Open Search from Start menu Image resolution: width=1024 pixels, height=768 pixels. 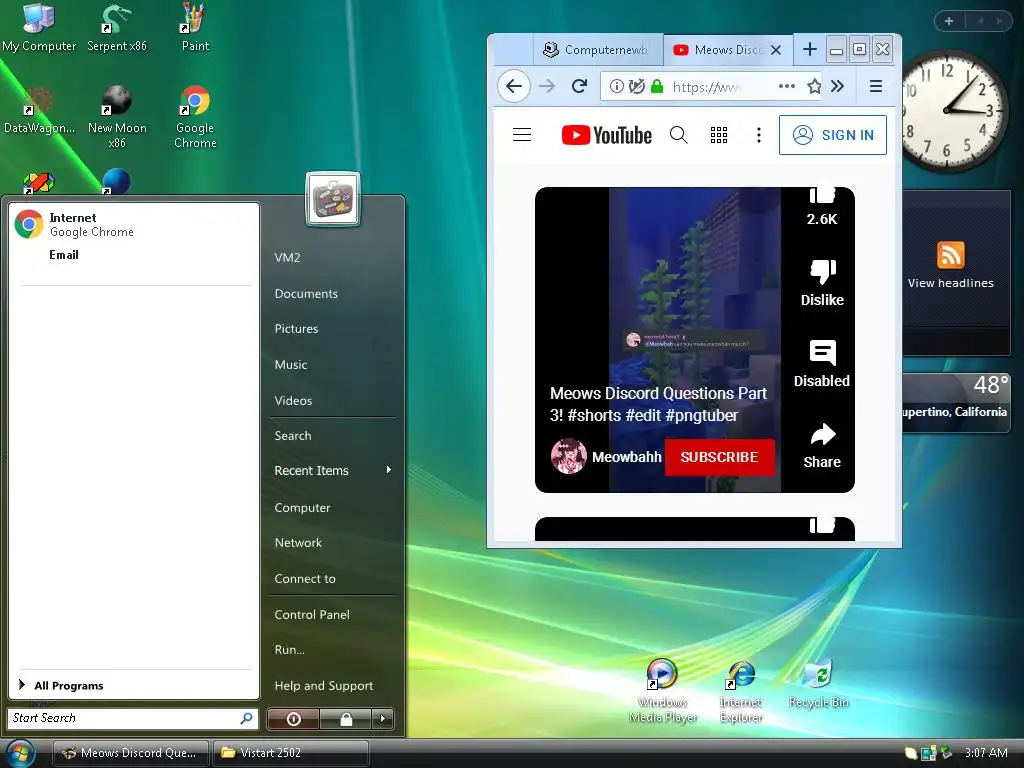293,436
